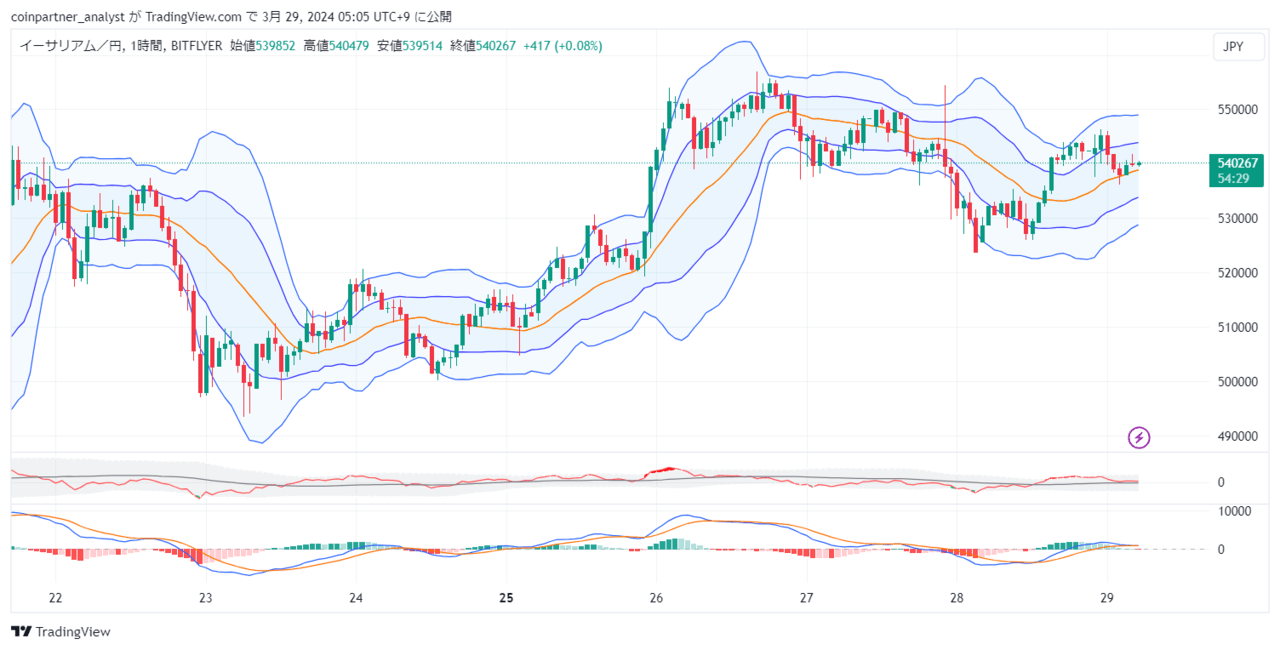Click the TradingView logo in the bottom corner
Viewport: 1280px width, 650px height.
click(x=63, y=632)
